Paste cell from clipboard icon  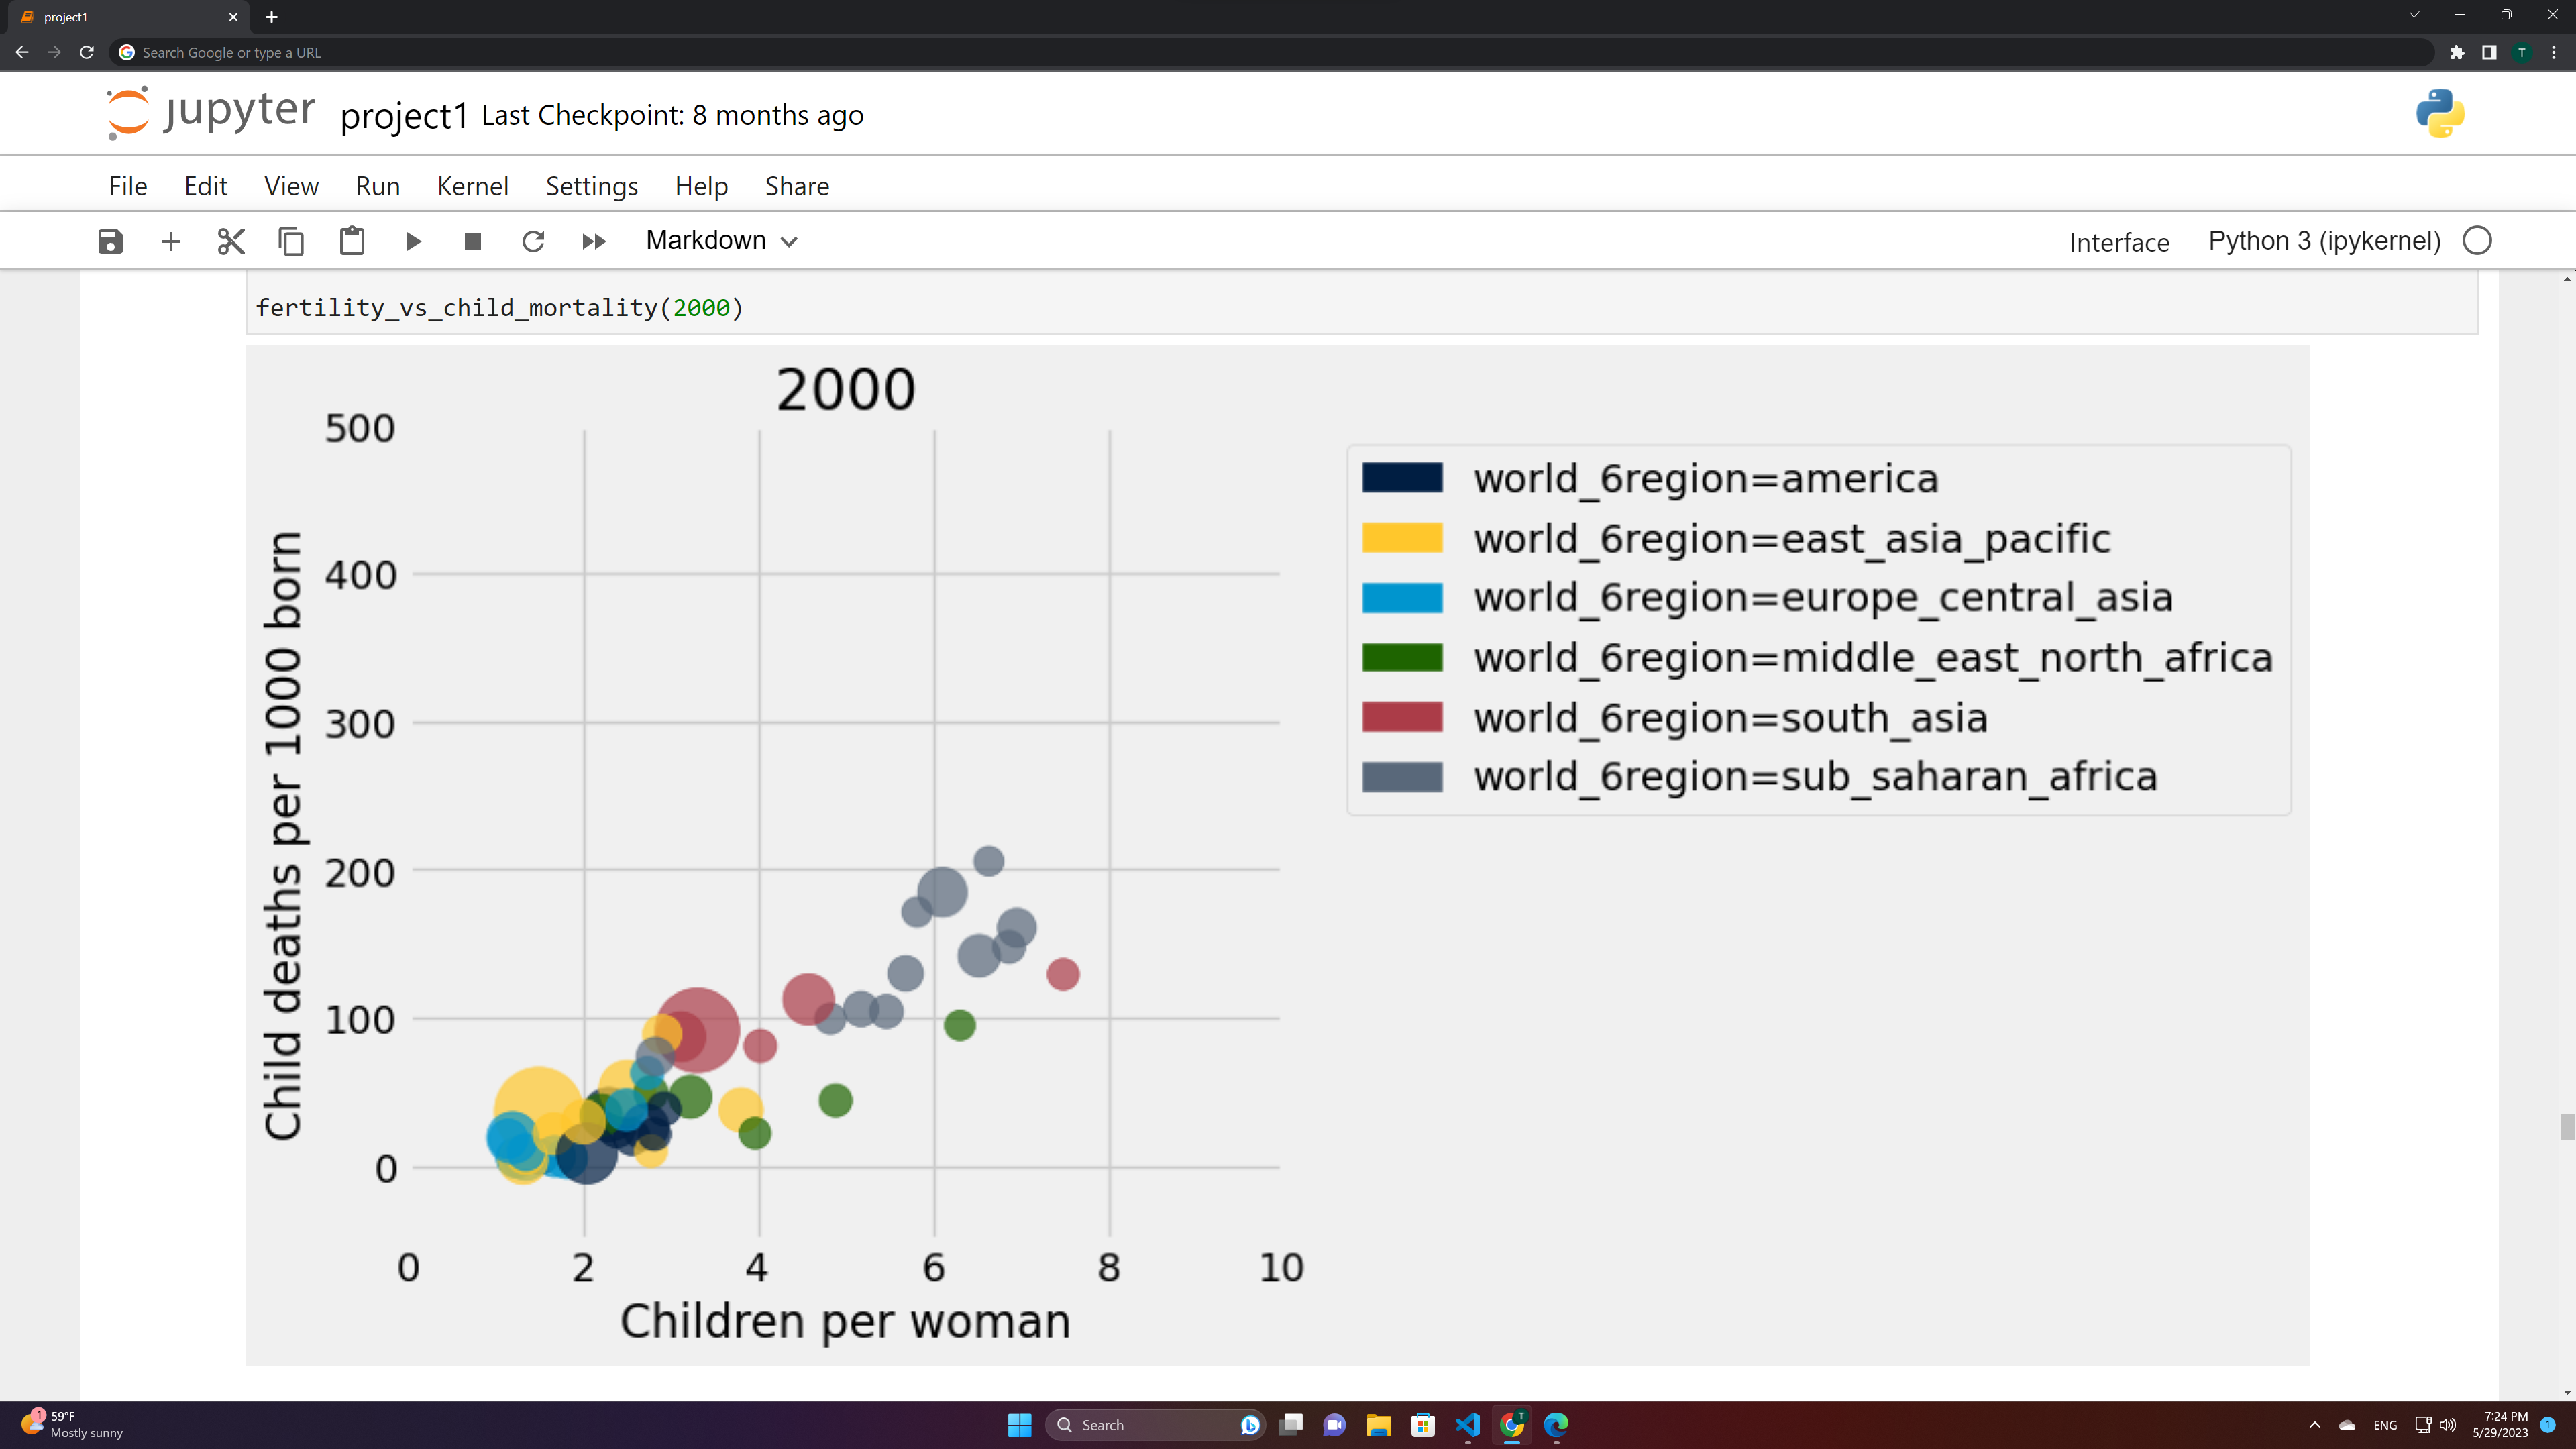tap(352, 241)
